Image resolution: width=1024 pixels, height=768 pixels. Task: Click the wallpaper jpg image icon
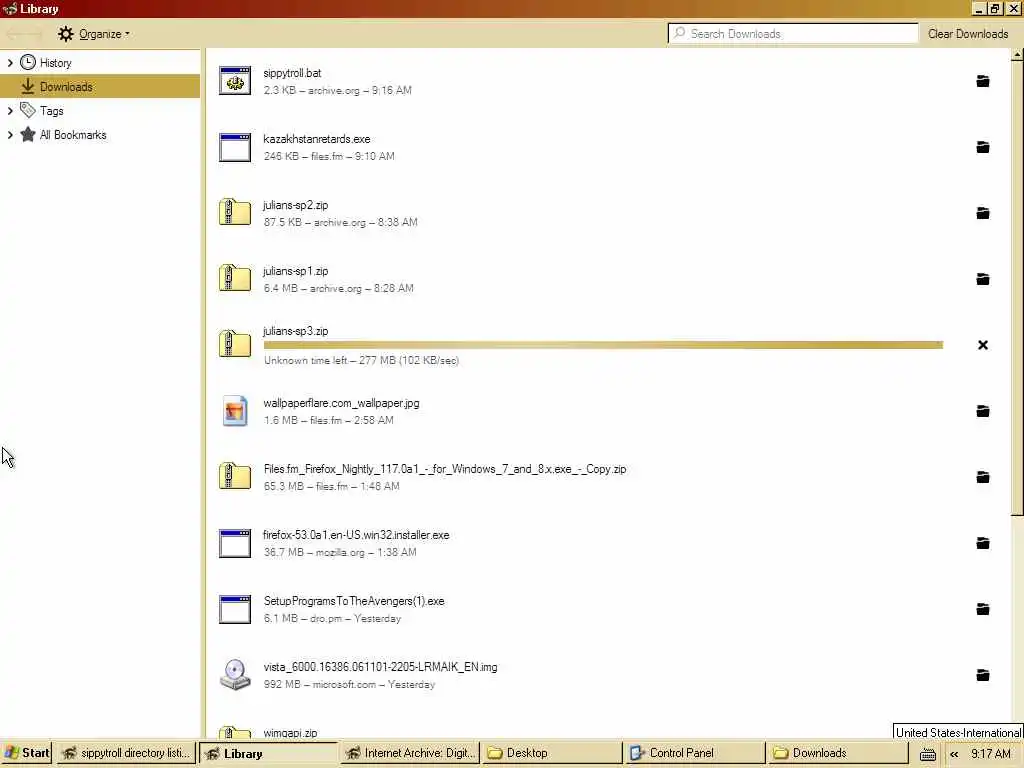(x=235, y=411)
